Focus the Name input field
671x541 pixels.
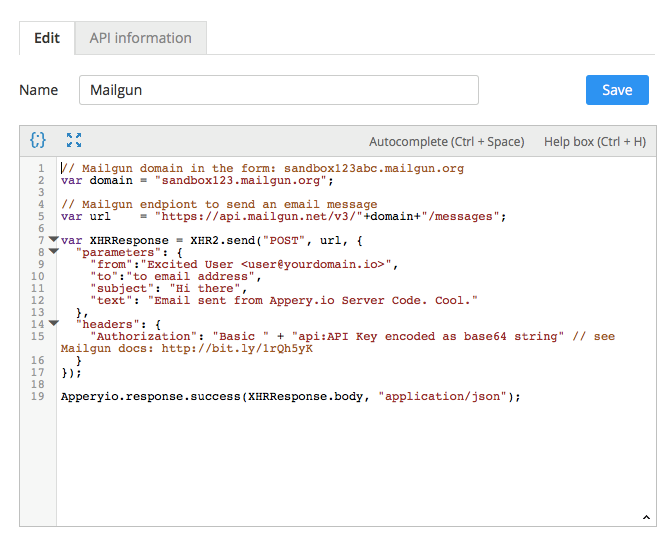tap(279, 90)
